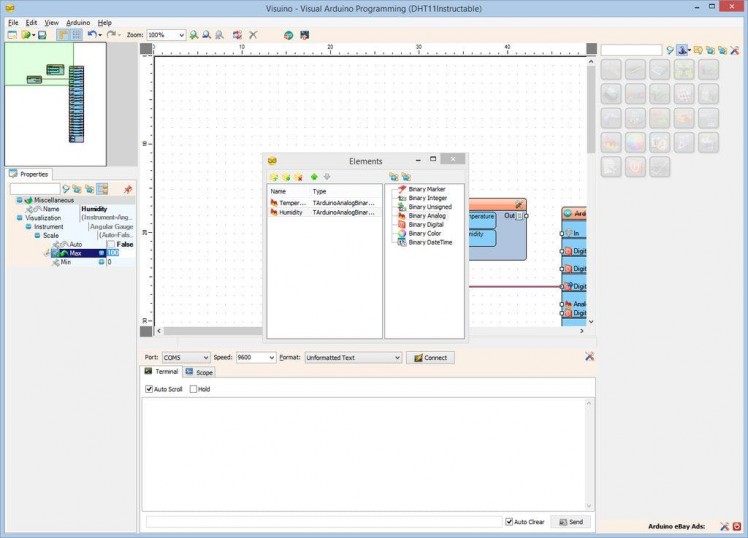The height and width of the screenshot is (538, 748).
Task: Enable the Hold checkbox
Action: (x=194, y=389)
